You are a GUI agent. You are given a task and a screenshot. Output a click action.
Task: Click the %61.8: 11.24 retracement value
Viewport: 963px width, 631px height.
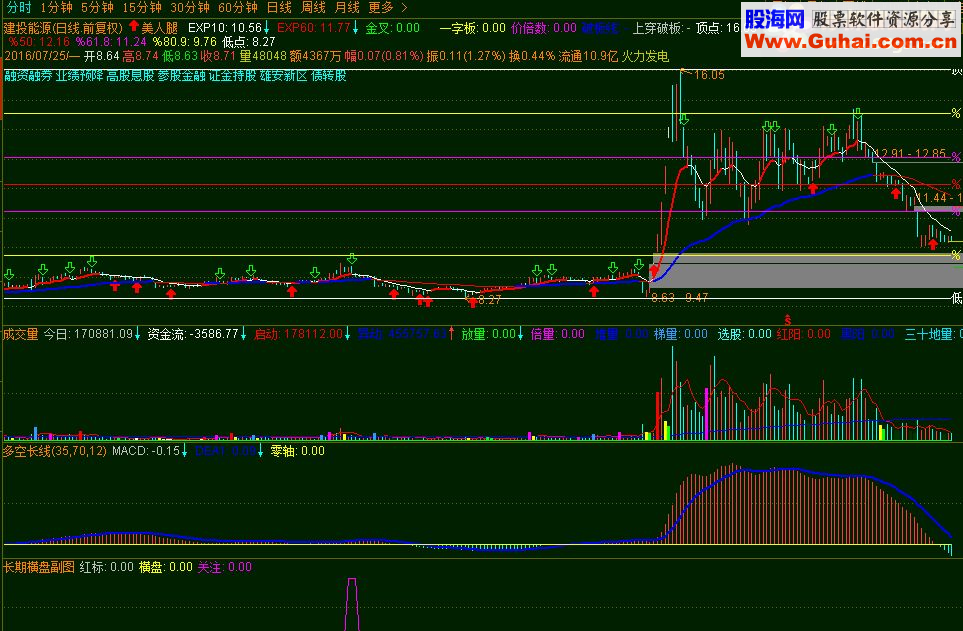111,42
